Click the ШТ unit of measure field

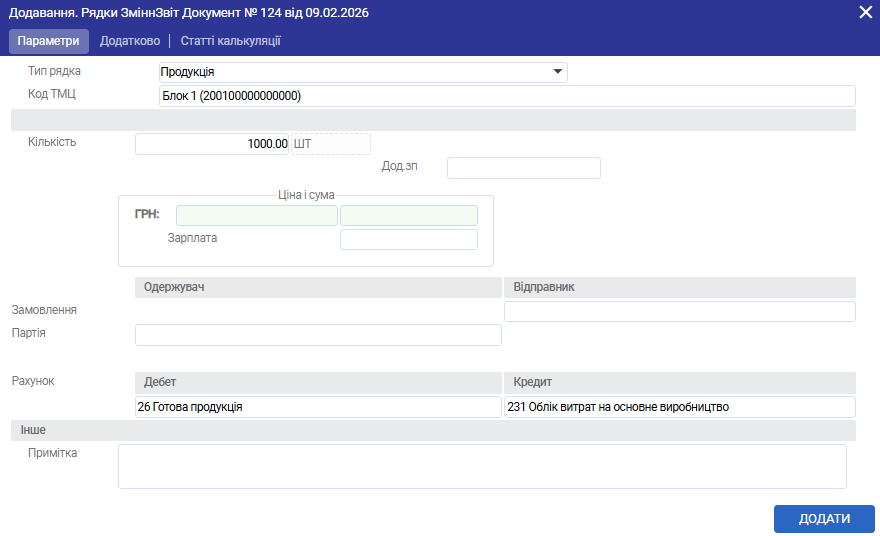tap(330, 144)
